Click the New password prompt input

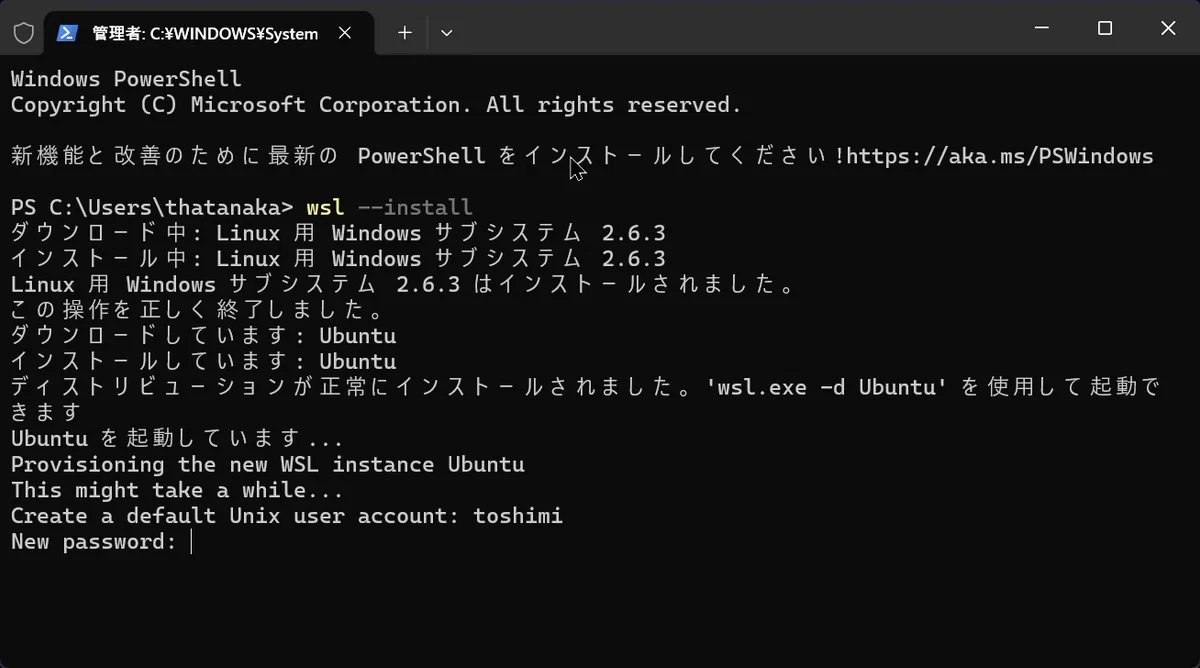pyautogui.click(x=190, y=542)
